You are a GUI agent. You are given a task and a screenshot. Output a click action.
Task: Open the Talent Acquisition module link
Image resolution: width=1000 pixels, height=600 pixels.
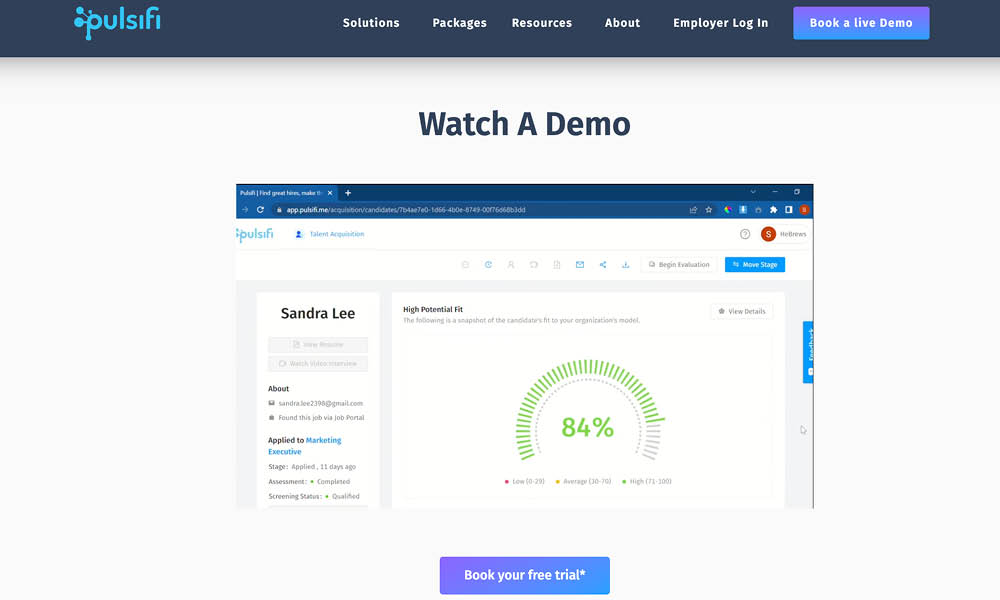330,234
